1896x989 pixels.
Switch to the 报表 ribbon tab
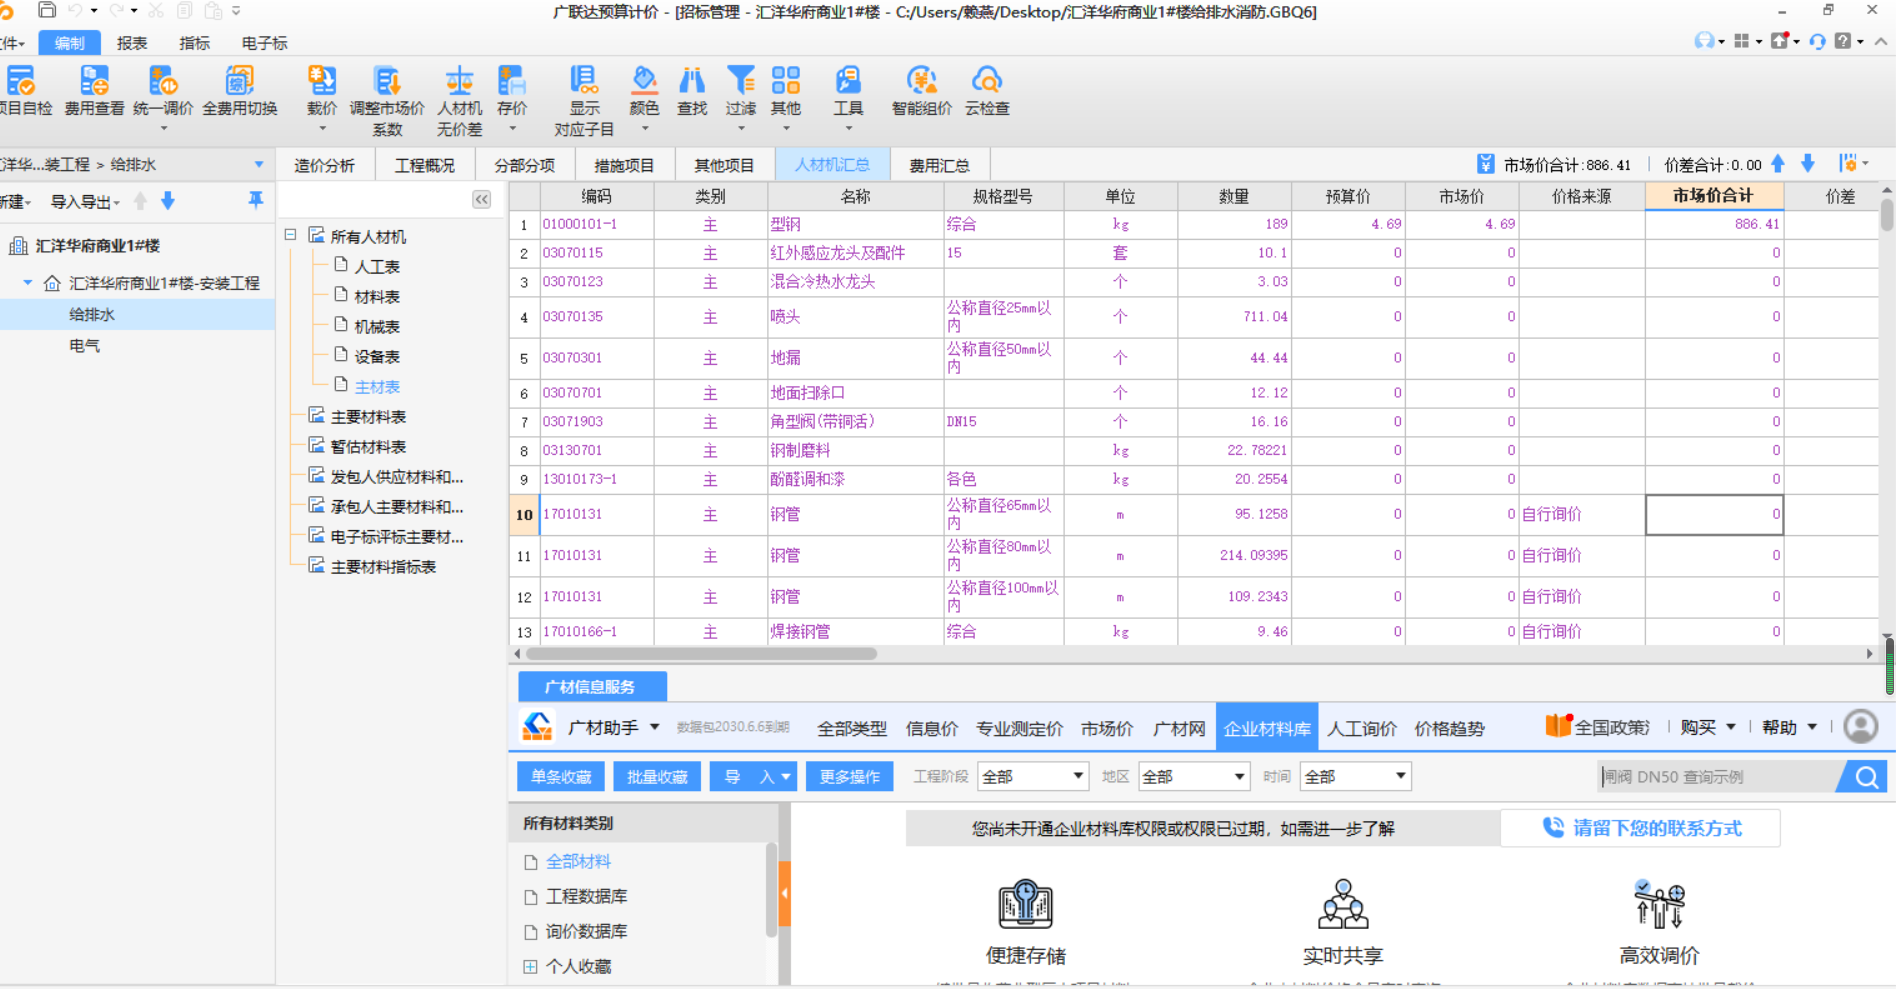coord(132,43)
